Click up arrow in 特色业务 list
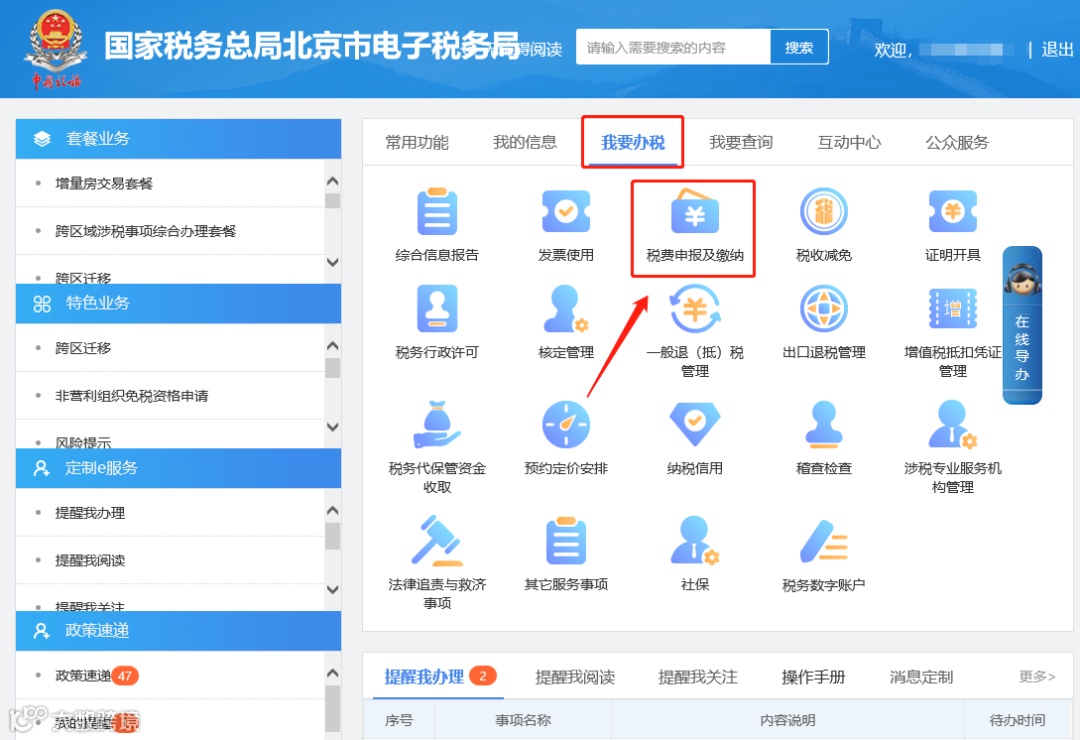1080x740 pixels. (x=333, y=345)
